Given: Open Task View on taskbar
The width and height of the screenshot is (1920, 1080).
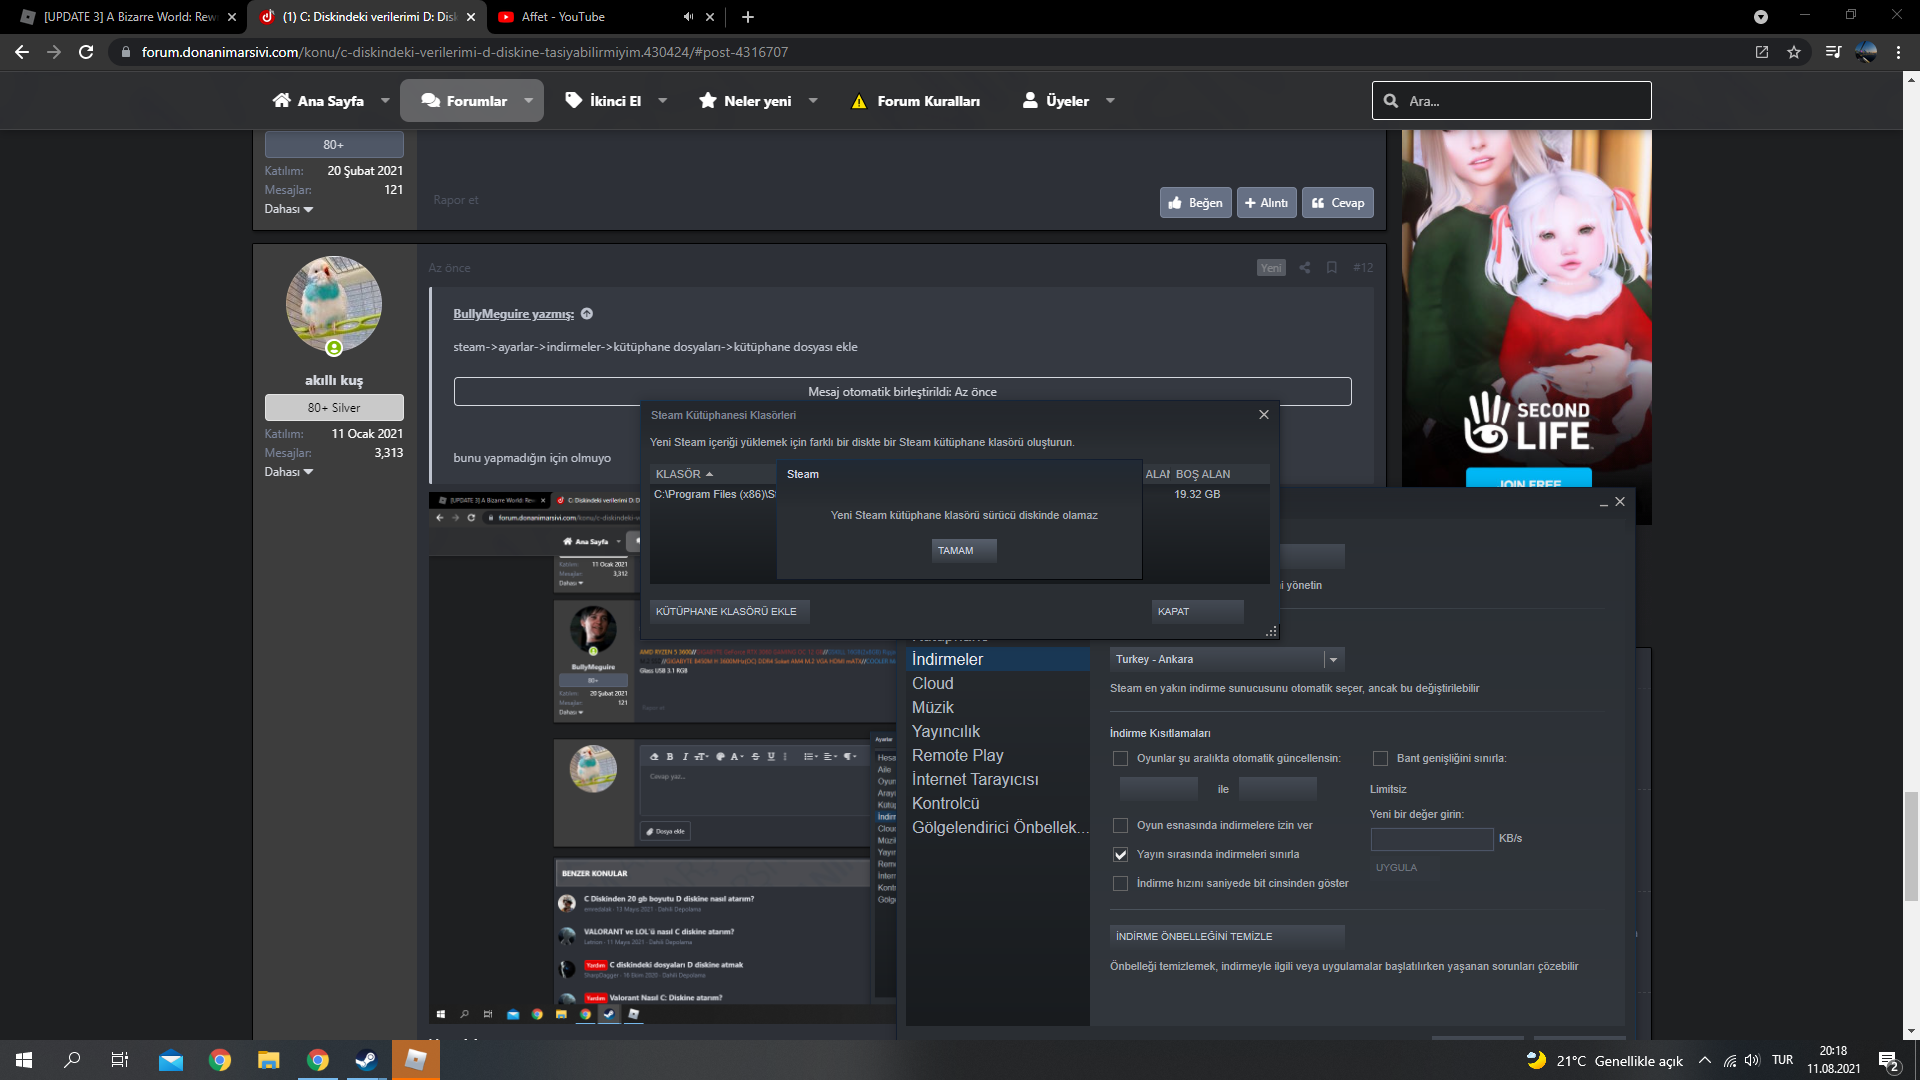Looking at the screenshot, I should pyautogui.click(x=120, y=1060).
